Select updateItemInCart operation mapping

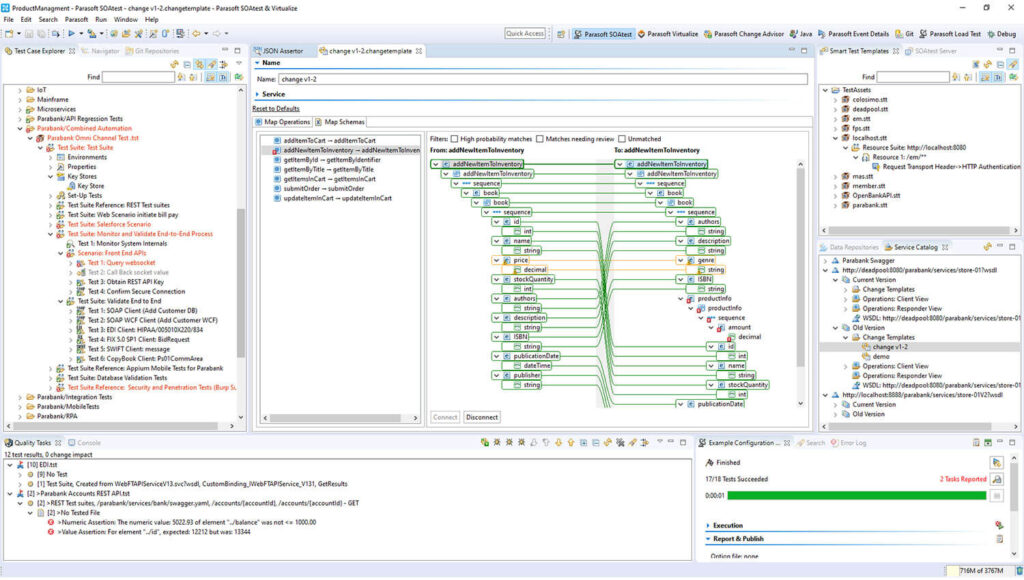[337, 199]
